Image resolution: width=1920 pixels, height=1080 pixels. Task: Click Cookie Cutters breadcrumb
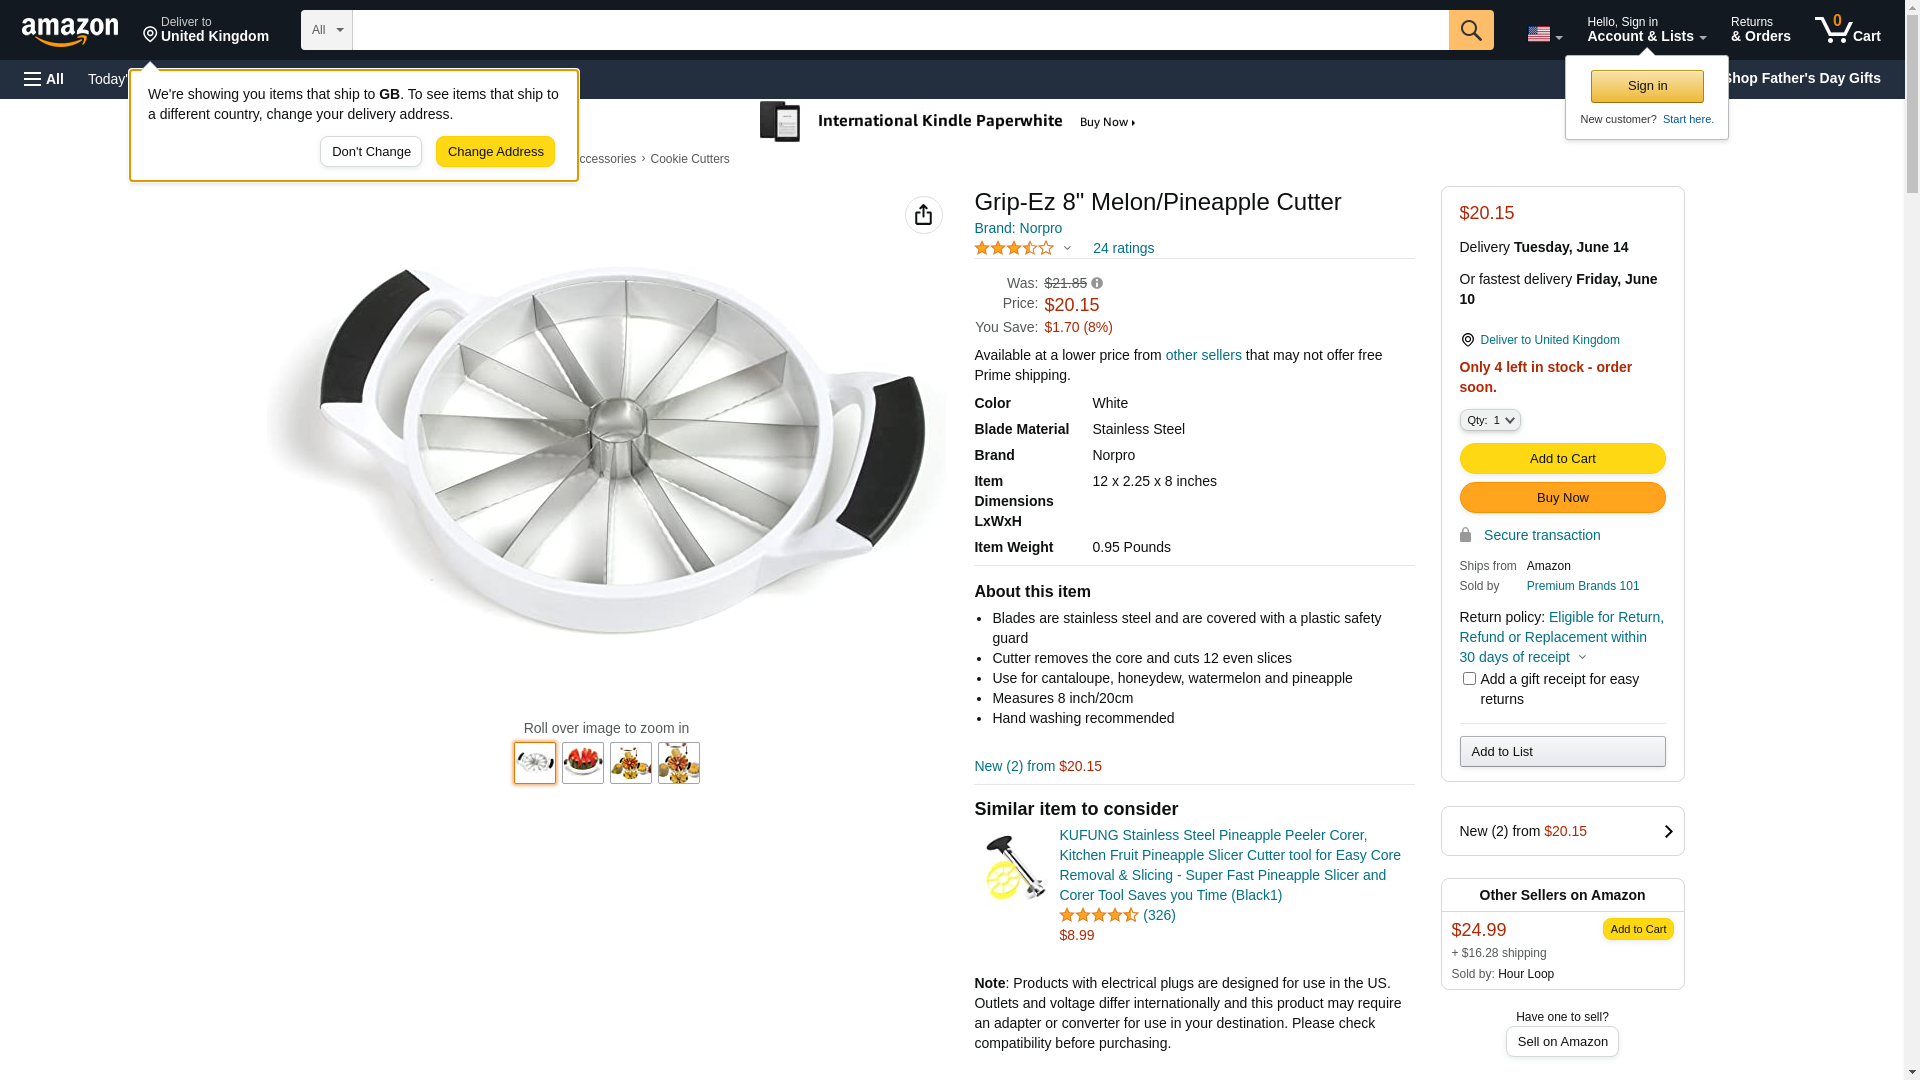(x=690, y=159)
